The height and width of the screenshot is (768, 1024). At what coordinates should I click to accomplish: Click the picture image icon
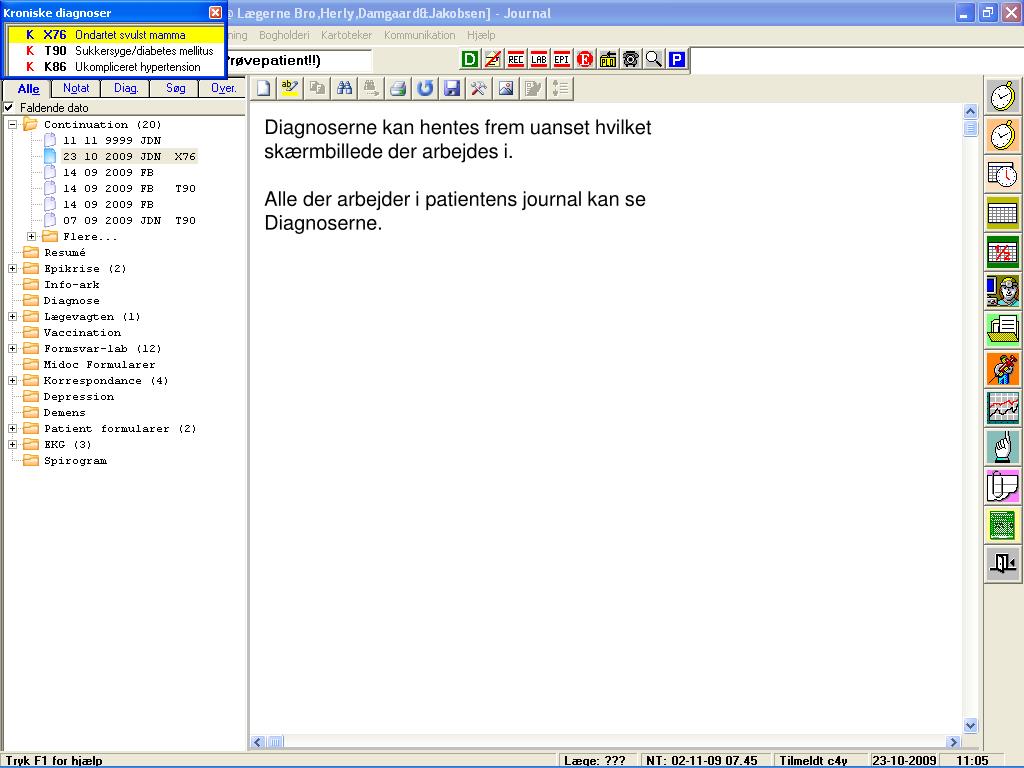point(506,88)
